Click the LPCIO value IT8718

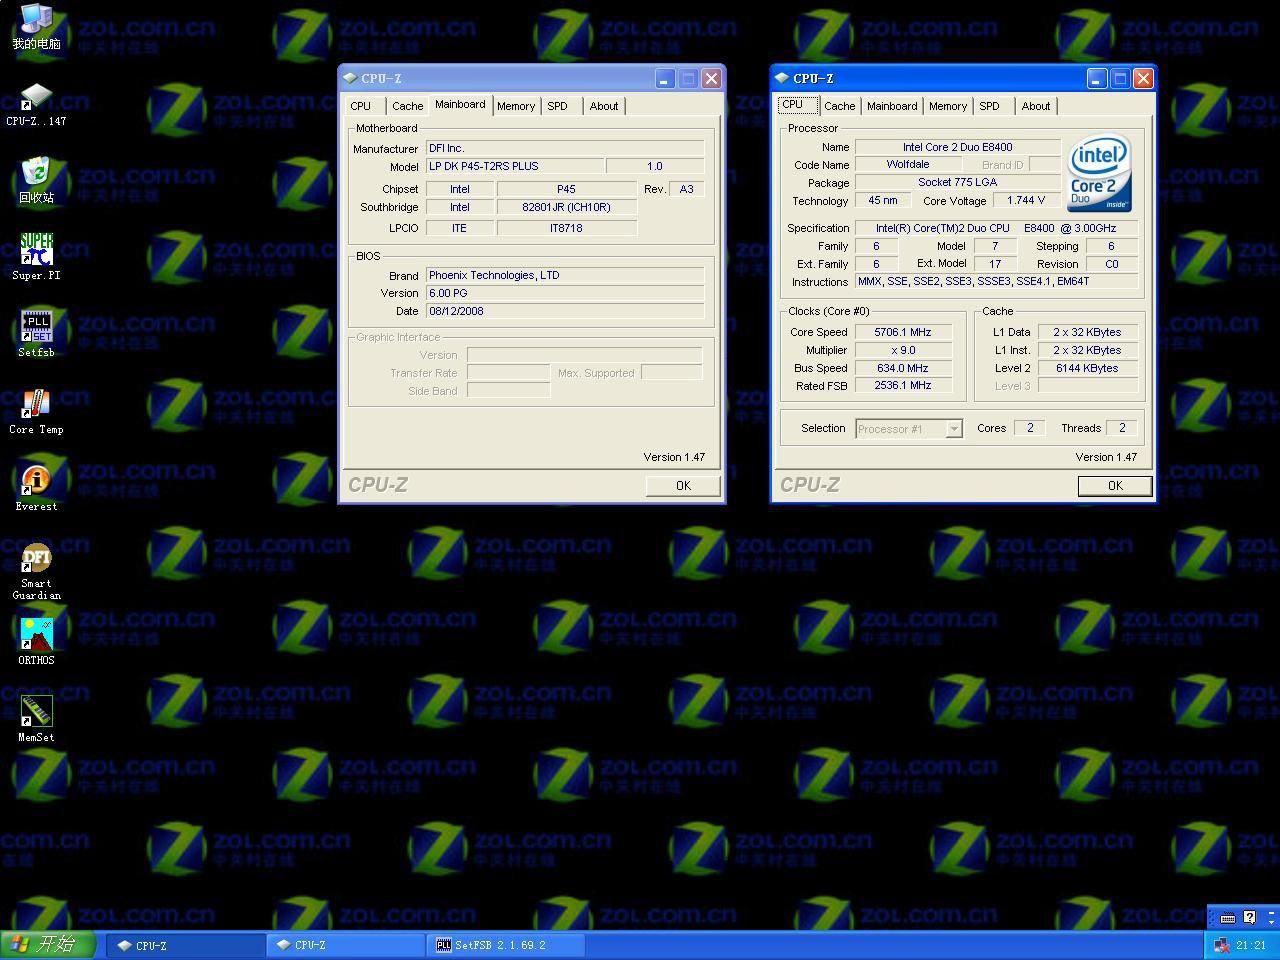point(567,228)
